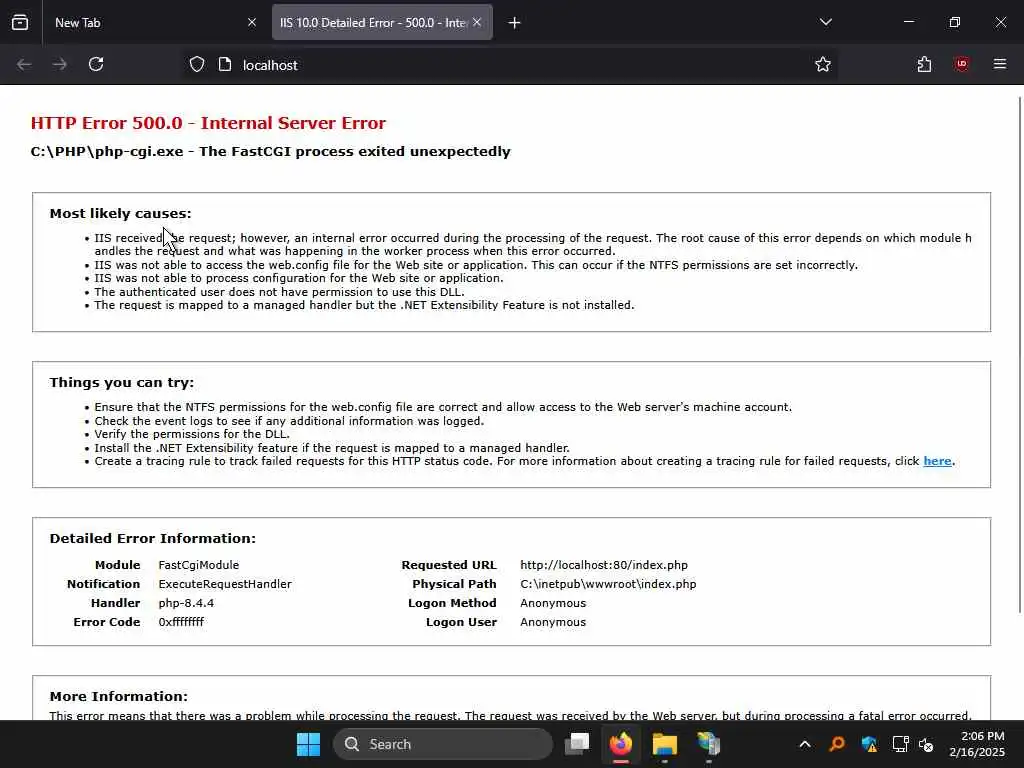Viewport: 1024px width, 768px height.
Task: Select the 0xffffffff error code
Action: pos(181,622)
